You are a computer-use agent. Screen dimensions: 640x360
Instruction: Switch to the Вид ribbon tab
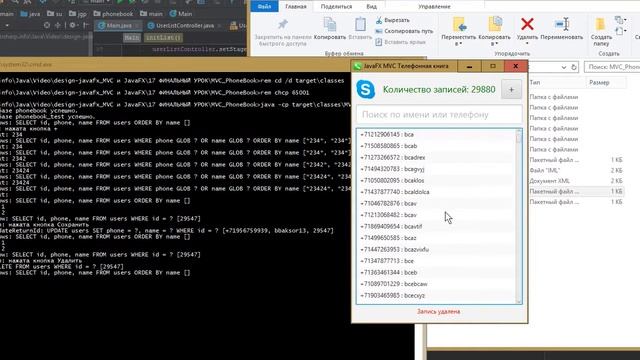click(371, 7)
